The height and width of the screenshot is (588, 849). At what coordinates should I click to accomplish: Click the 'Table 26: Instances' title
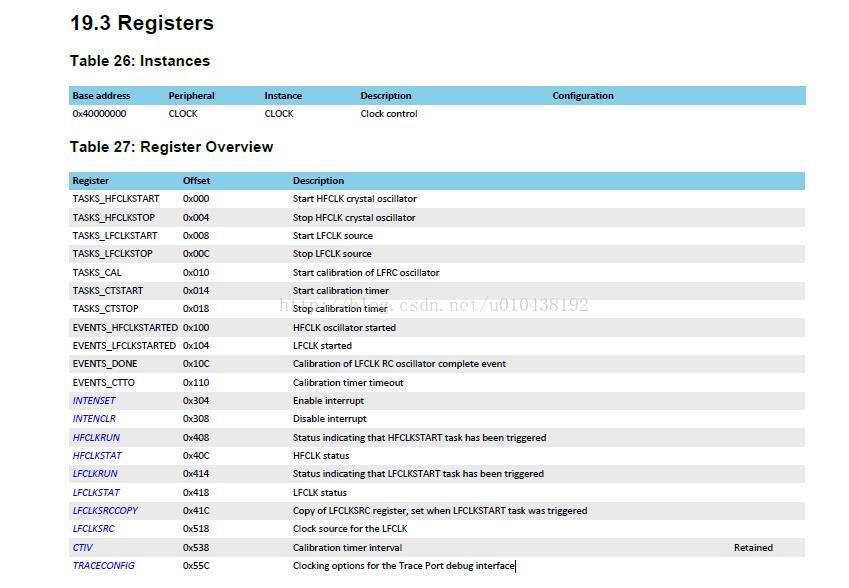click(x=140, y=61)
